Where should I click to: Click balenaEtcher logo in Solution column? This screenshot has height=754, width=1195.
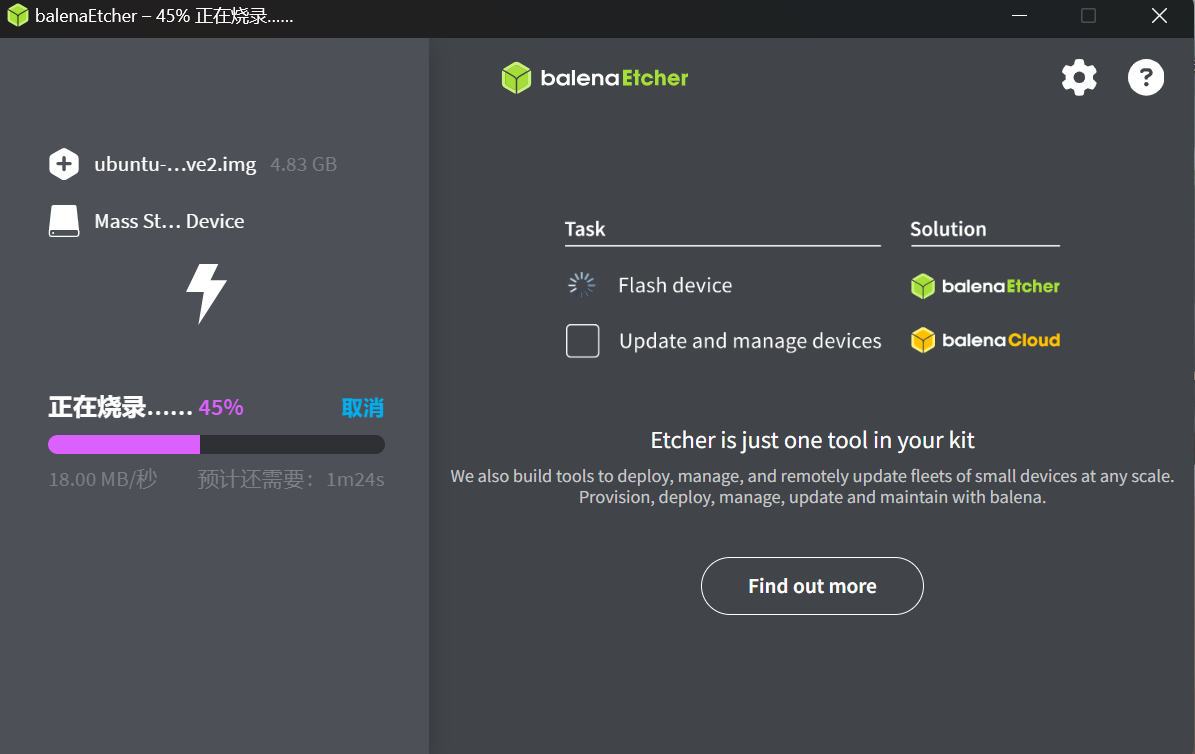pos(985,286)
